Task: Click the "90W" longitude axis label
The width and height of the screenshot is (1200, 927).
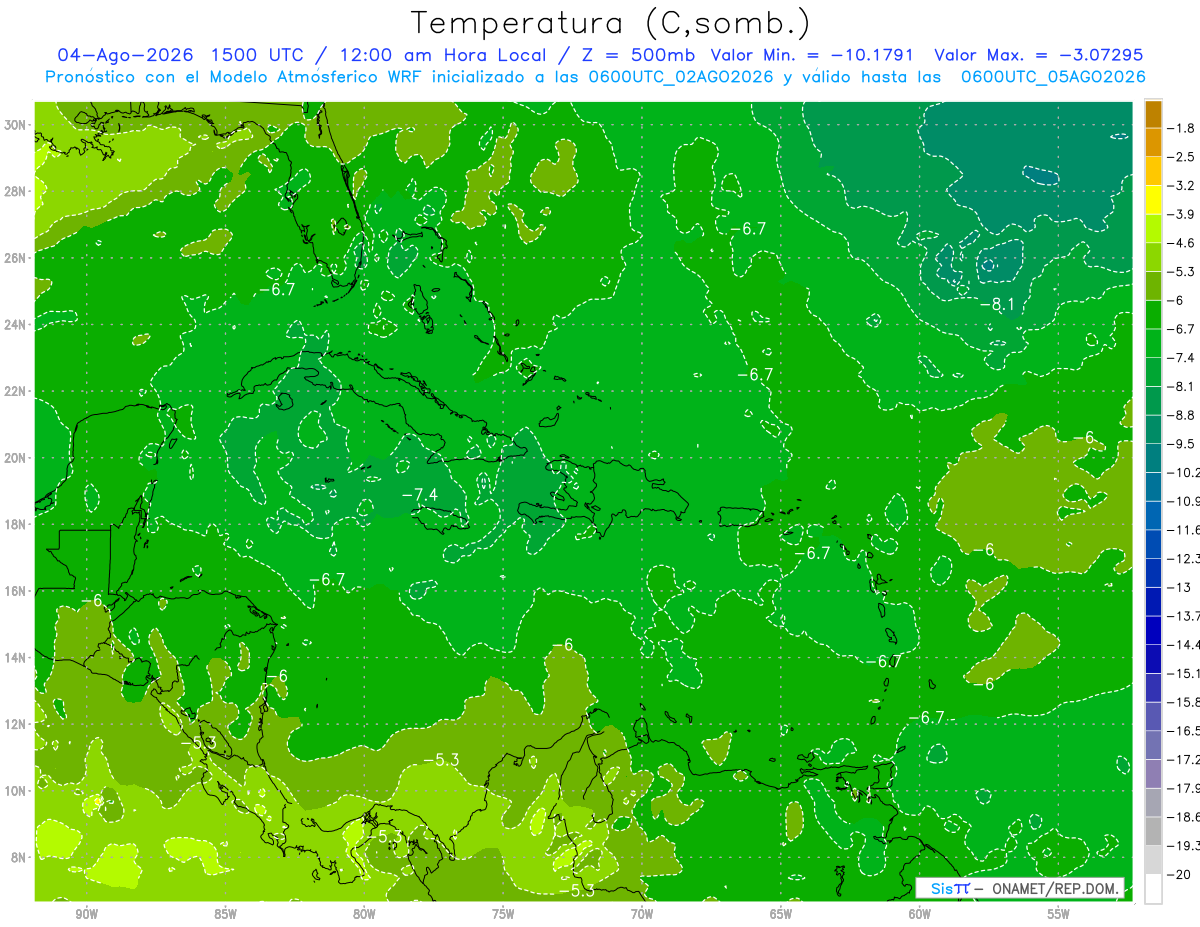Action: pyautogui.click(x=87, y=914)
